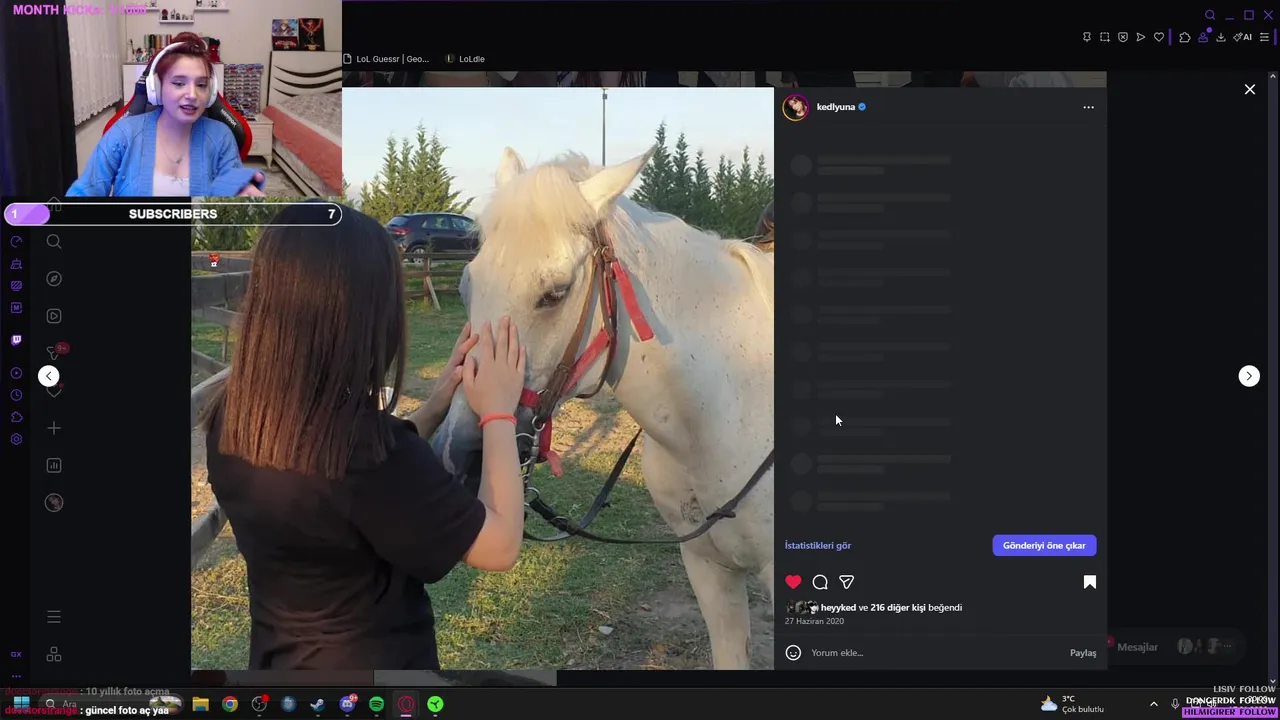
Task: Click Opera tab search magnifier icon
Action: 1210,15
